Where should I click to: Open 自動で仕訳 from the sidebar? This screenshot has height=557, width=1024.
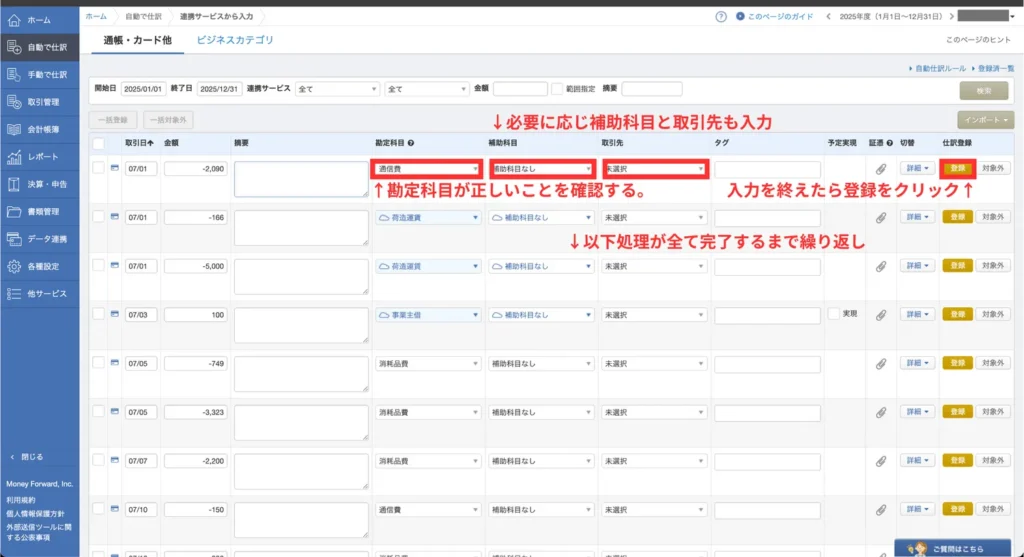click(14, 47)
